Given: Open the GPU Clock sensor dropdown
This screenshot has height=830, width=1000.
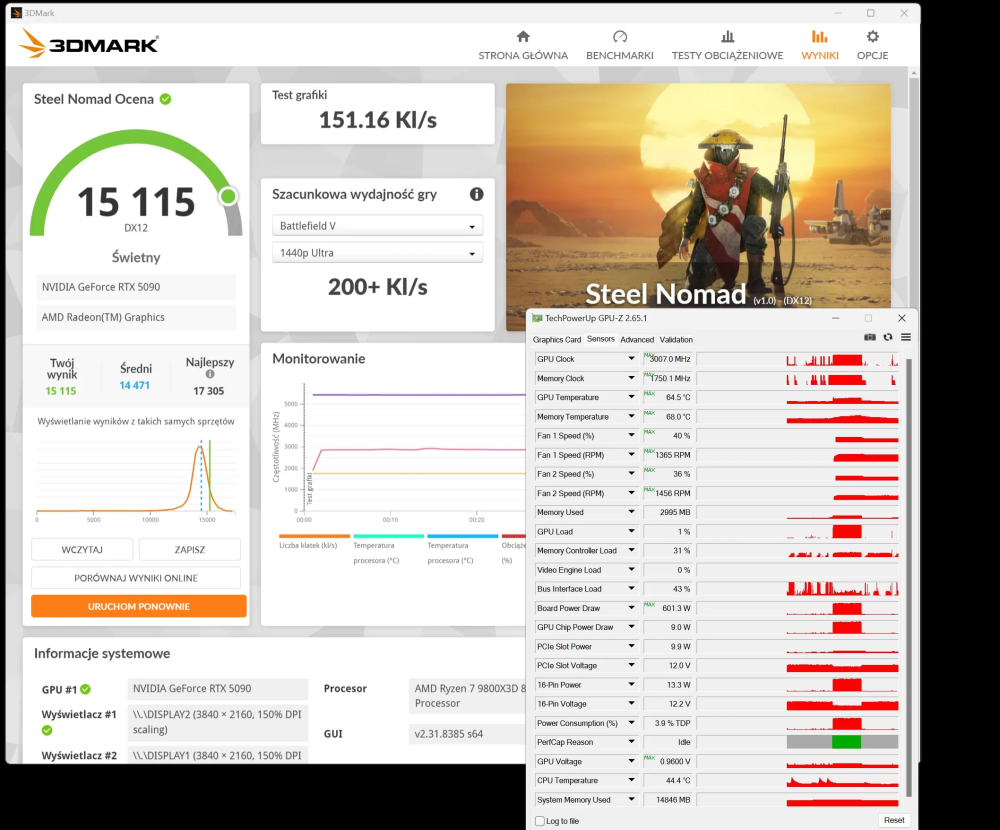Looking at the screenshot, I should click(631, 359).
